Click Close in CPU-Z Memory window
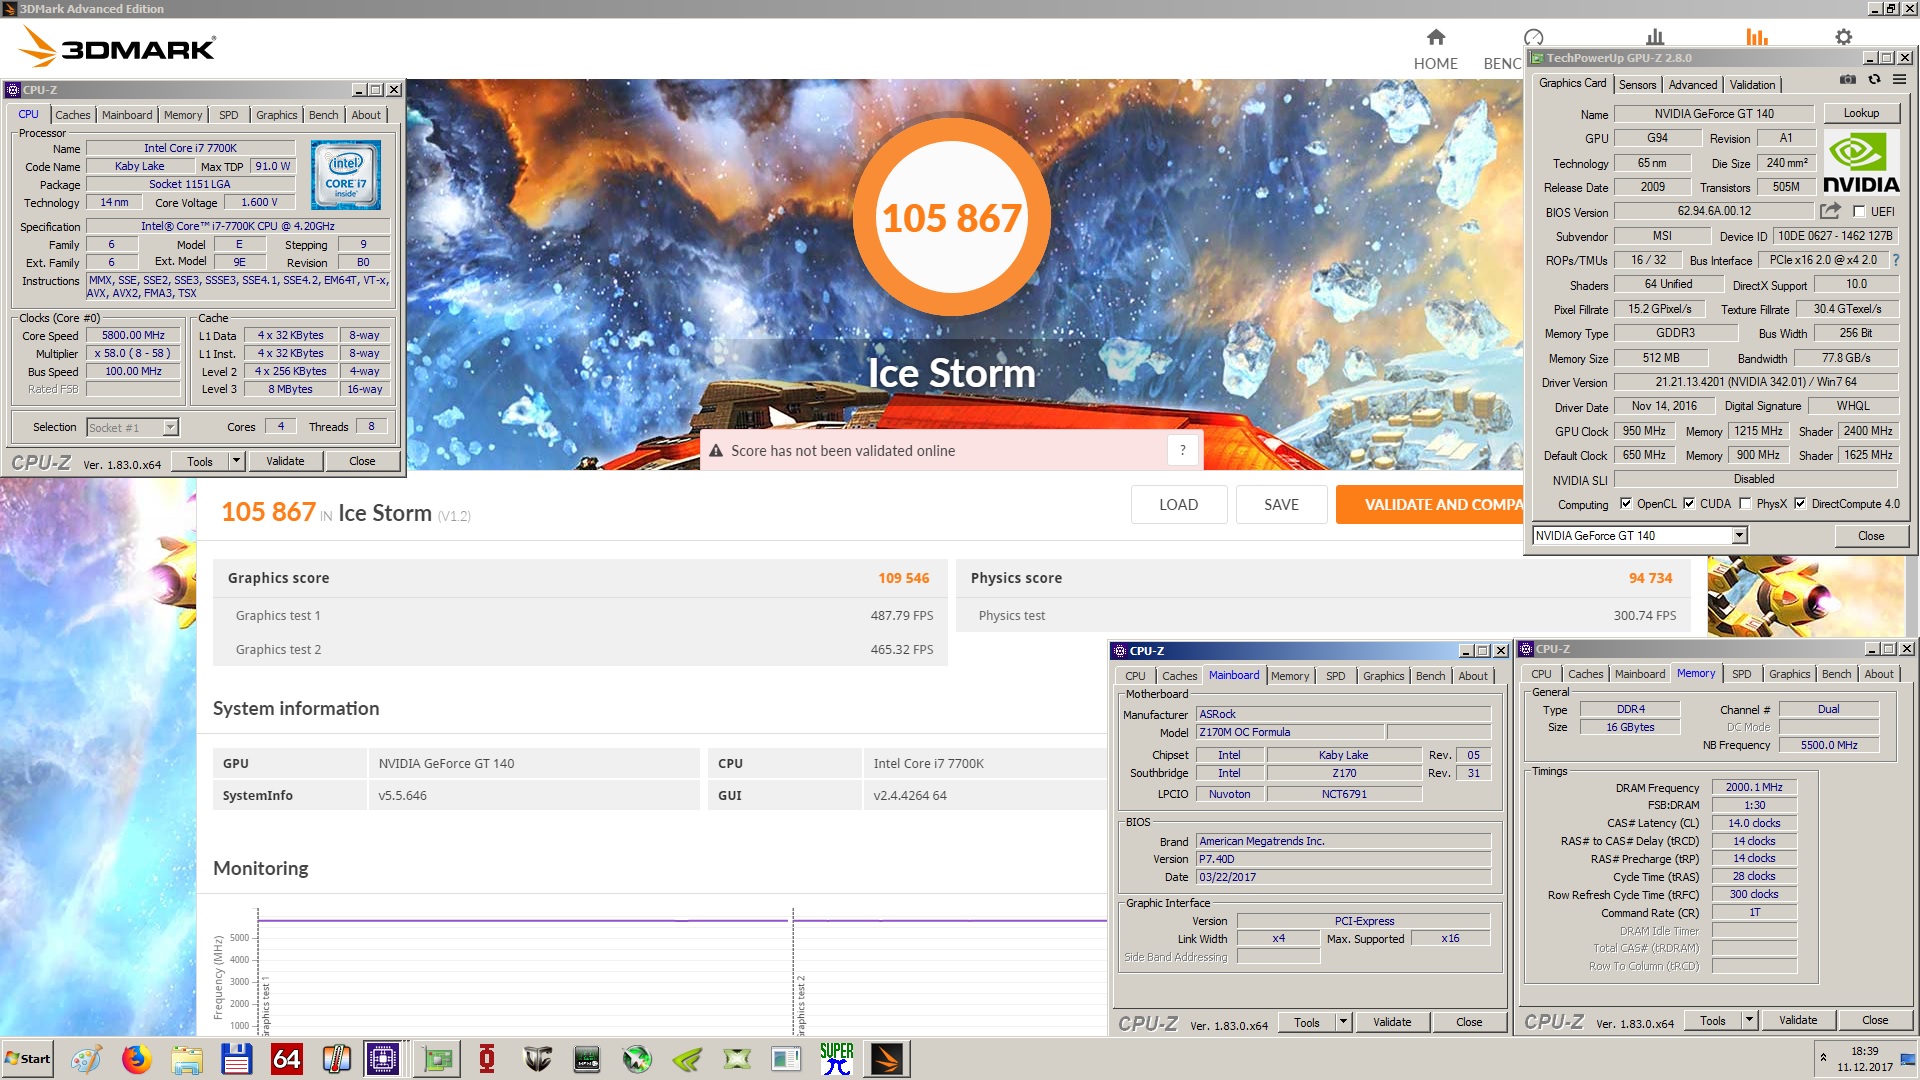Viewport: 1920px width, 1080px height. click(x=1874, y=1020)
